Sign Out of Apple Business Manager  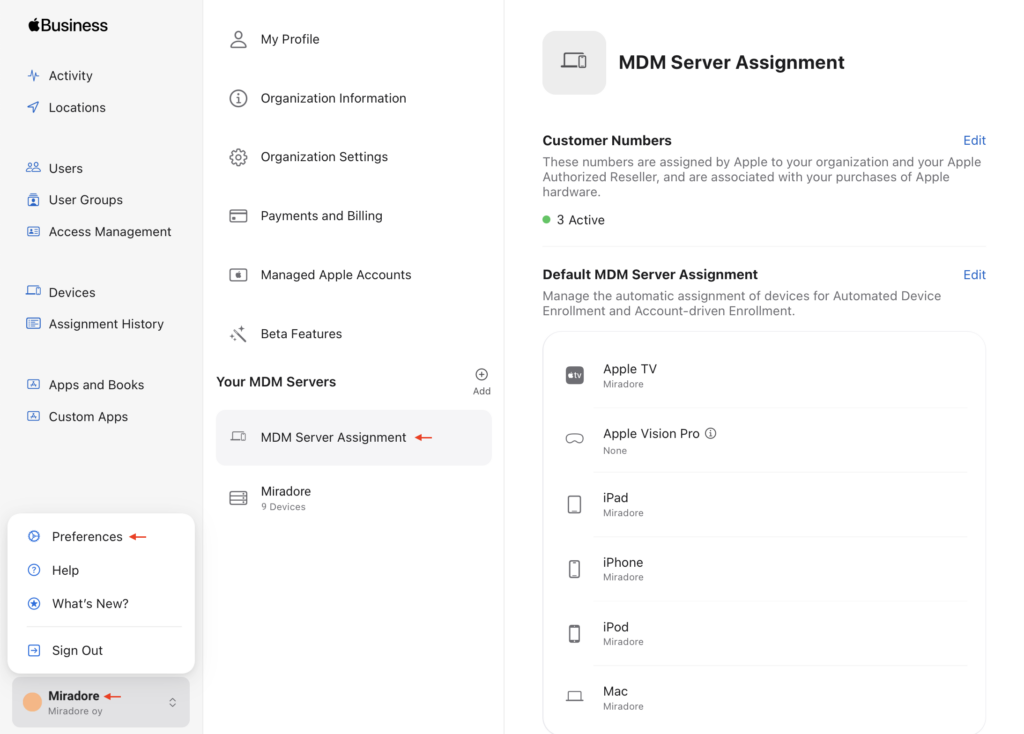tap(77, 650)
